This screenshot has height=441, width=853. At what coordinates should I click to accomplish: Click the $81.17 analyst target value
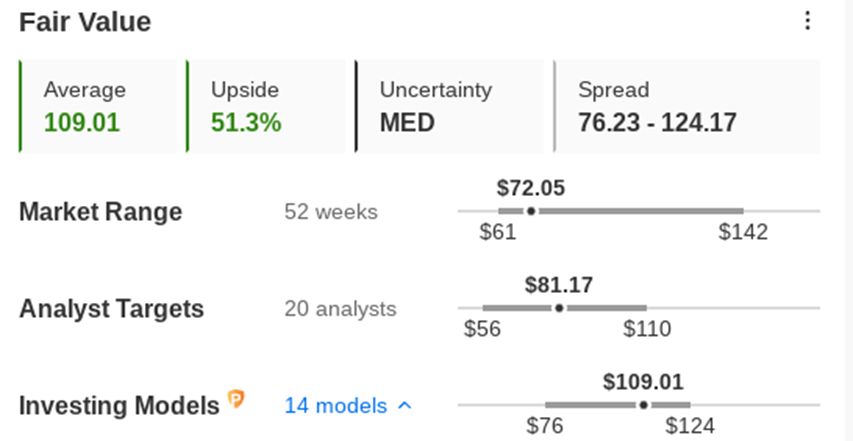pos(559,285)
